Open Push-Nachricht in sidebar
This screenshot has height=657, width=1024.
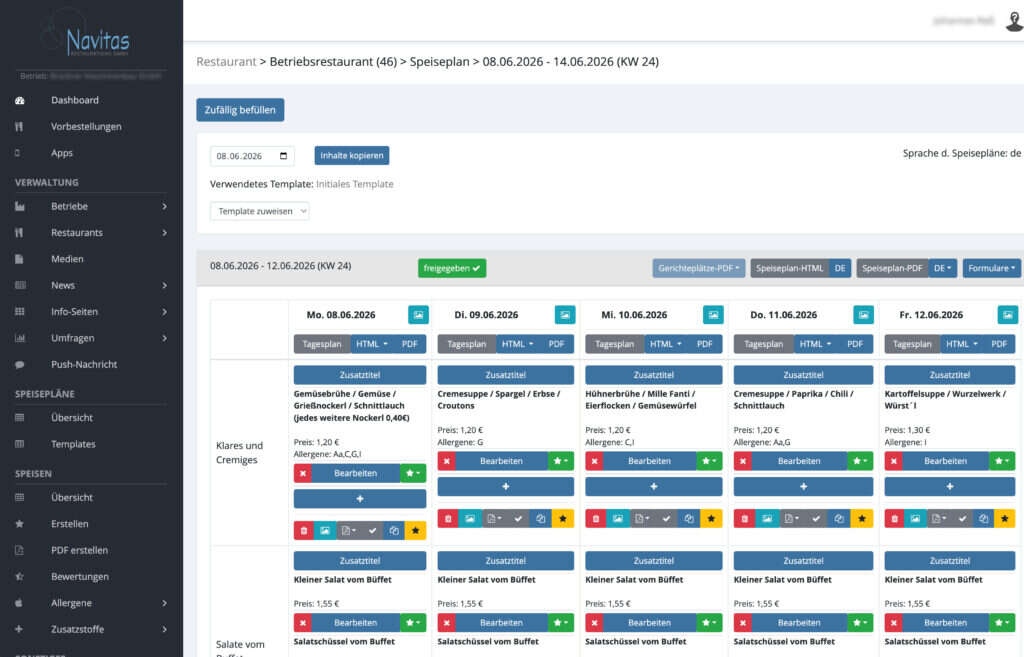coord(84,364)
